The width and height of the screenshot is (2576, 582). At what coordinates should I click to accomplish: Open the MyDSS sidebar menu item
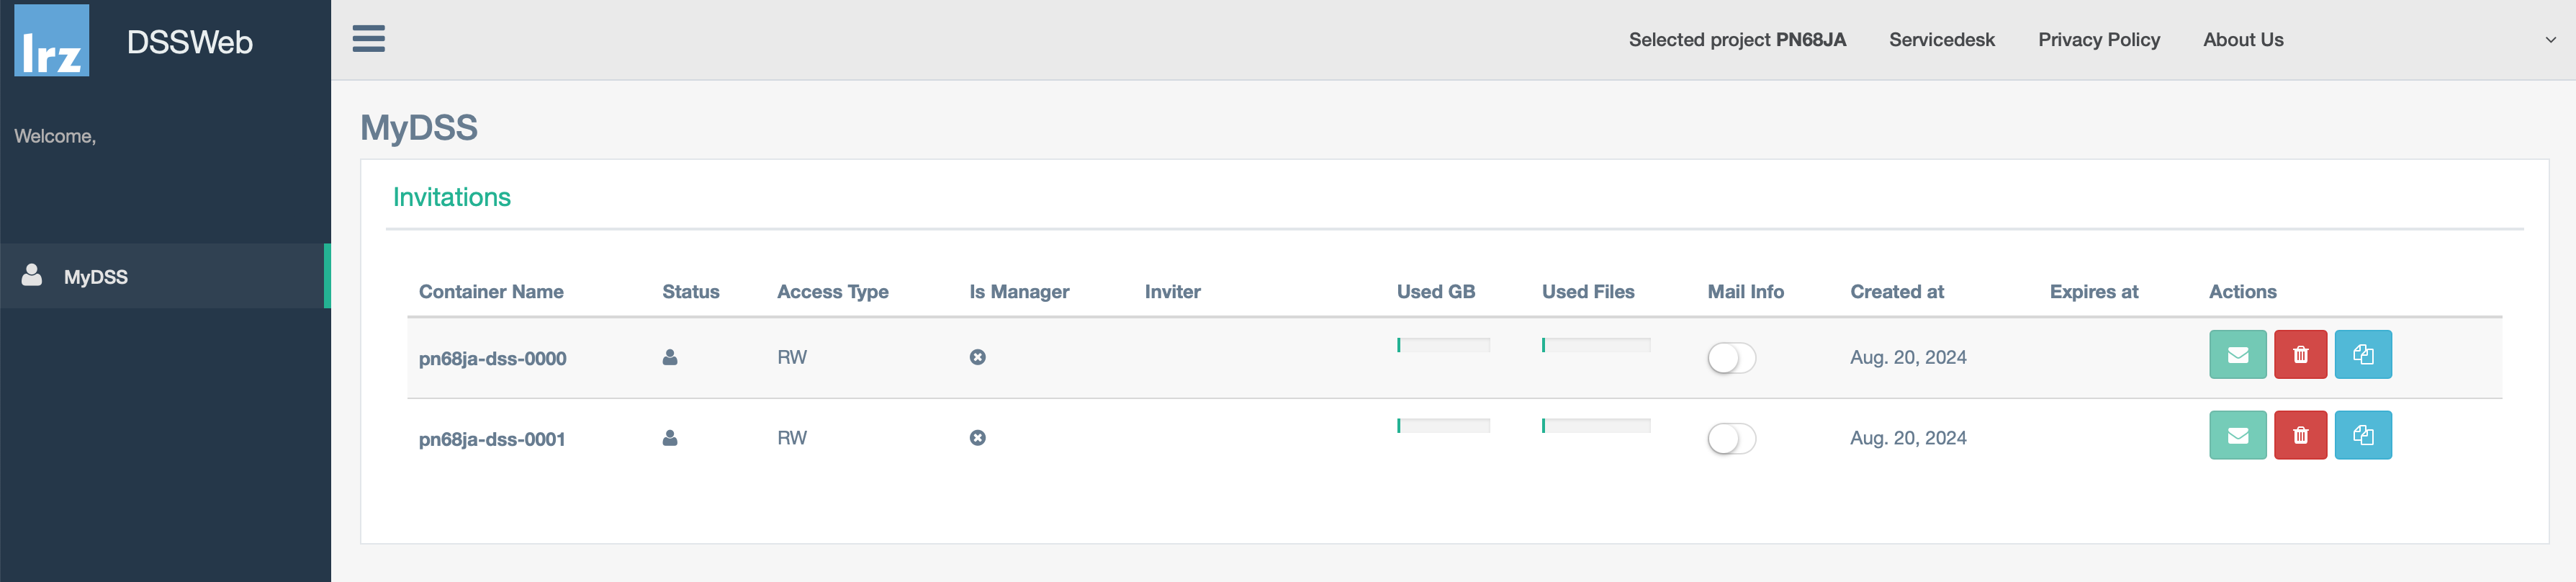pyautogui.click(x=95, y=277)
